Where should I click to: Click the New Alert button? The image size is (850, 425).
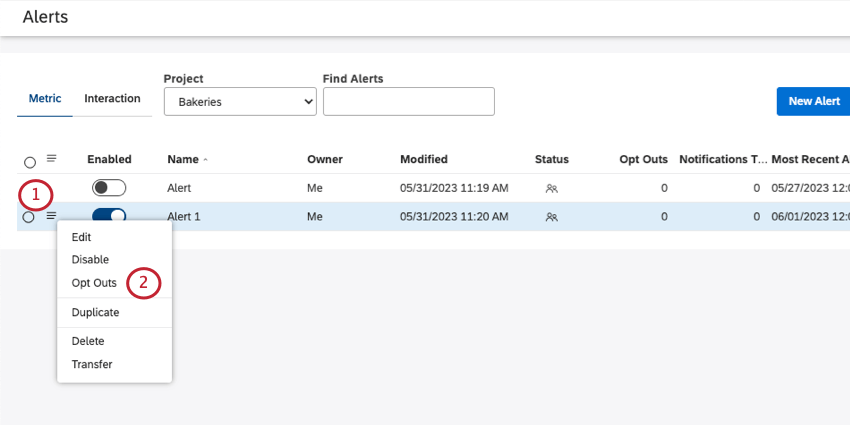813,101
